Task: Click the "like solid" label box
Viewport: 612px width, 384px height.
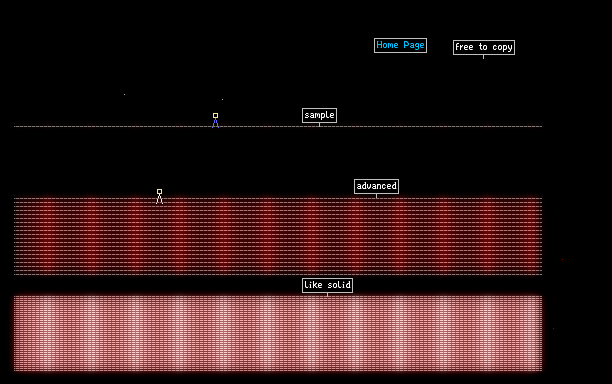Action: pos(327,285)
